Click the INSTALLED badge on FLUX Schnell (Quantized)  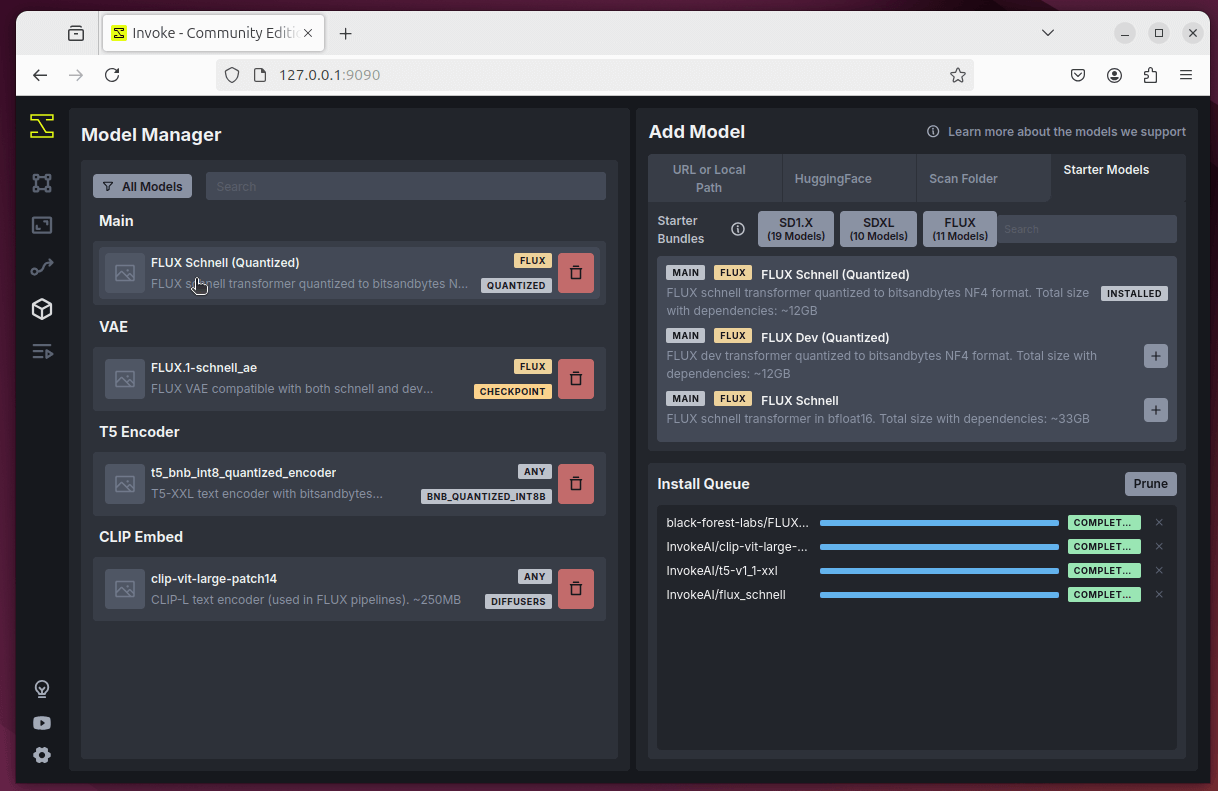coord(1134,294)
